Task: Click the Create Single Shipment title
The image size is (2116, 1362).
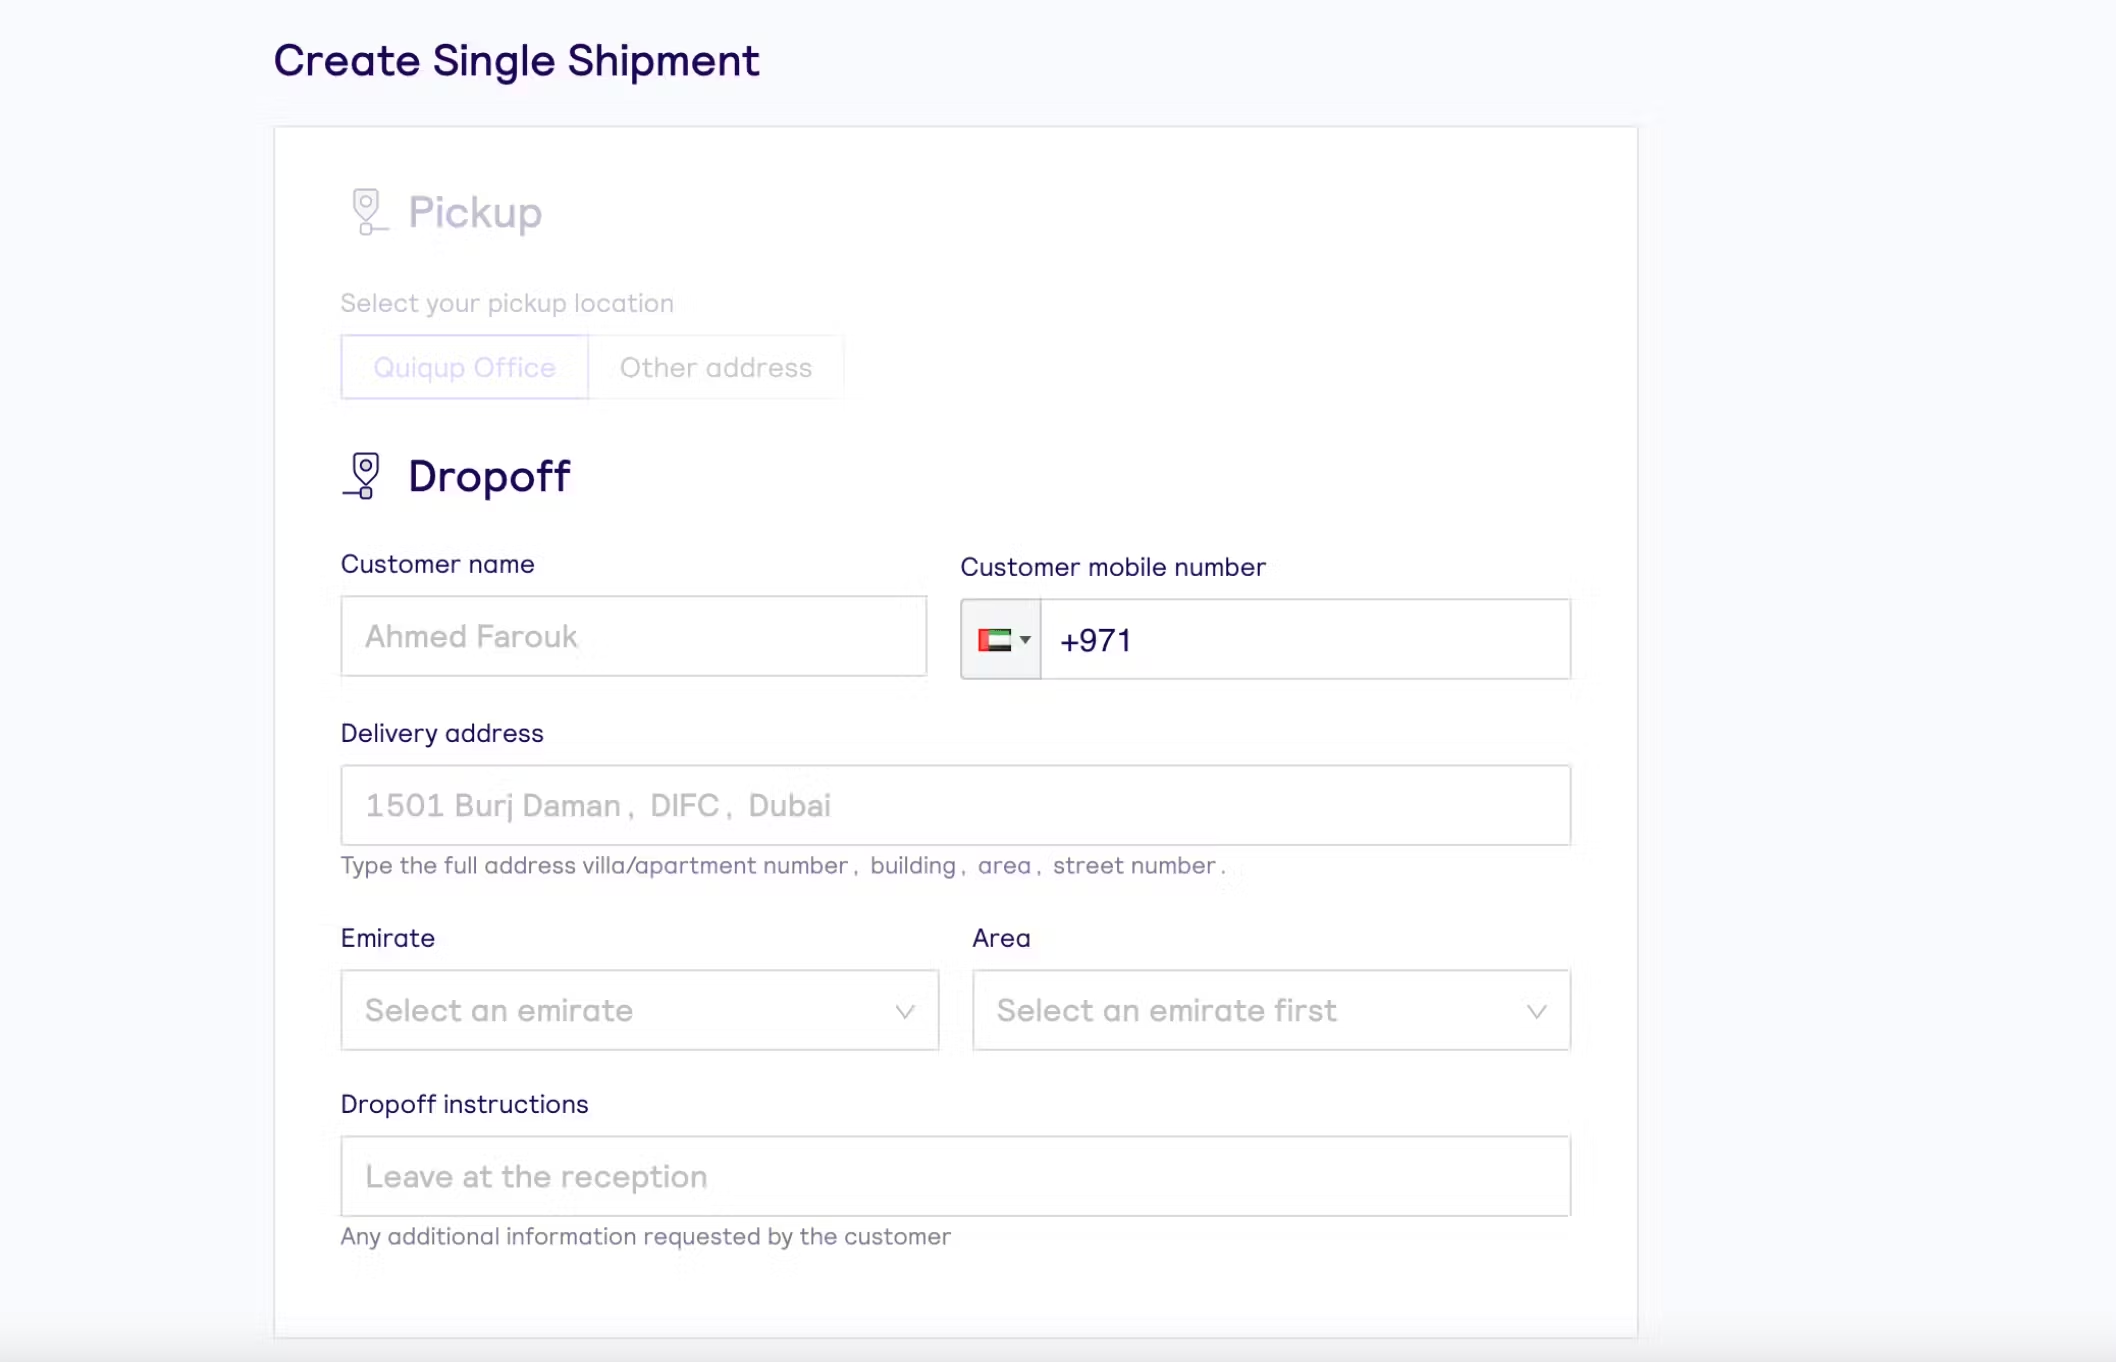Action: click(x=516, y=61)
